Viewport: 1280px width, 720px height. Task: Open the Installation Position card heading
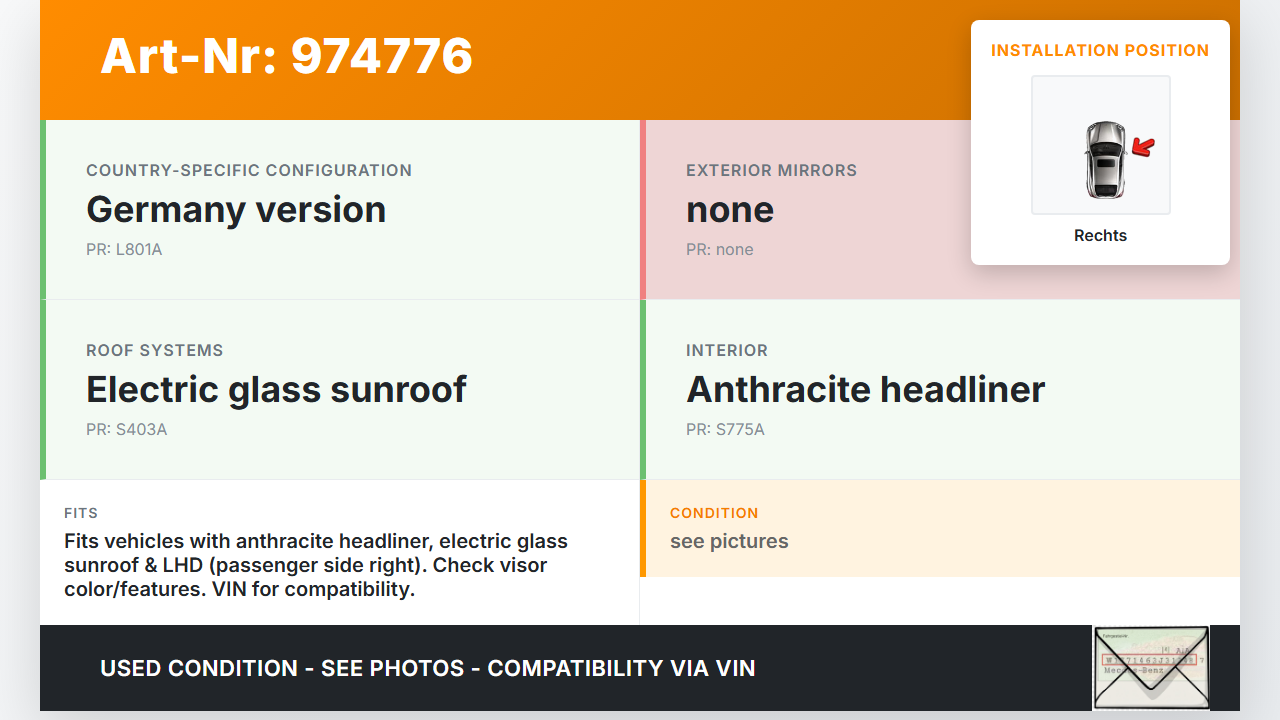(1099, 50)
